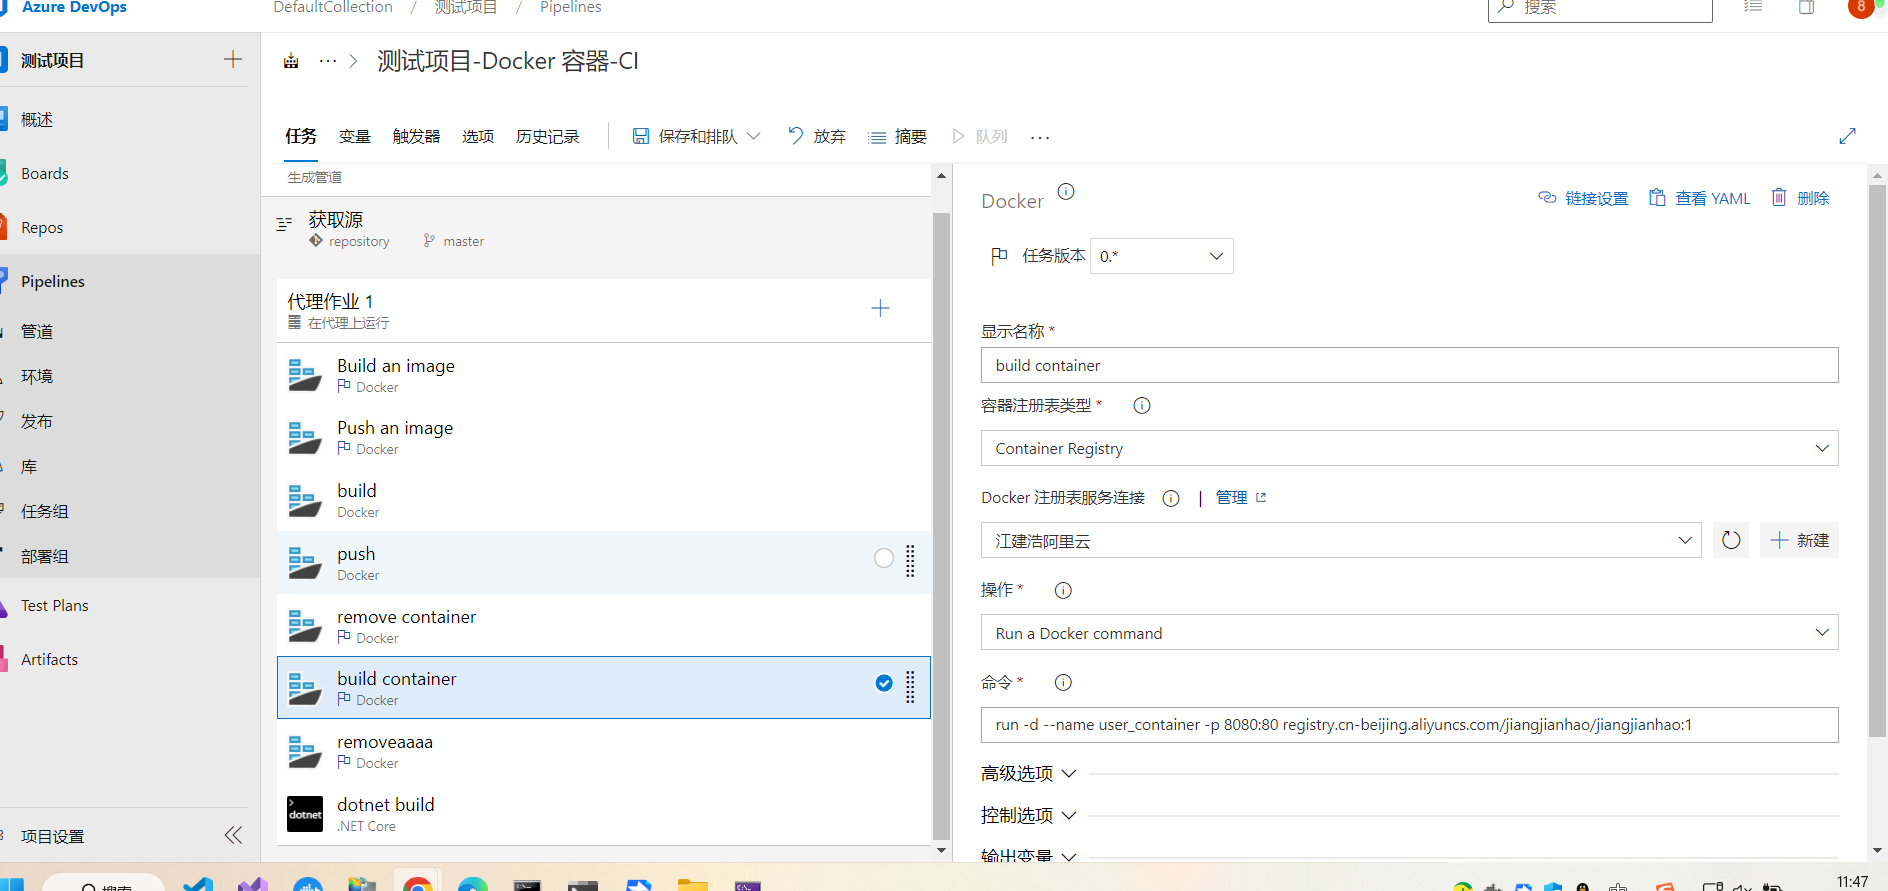Click 摘要 in the toolbar
The image size is (1888, 891).
[897, 136]
